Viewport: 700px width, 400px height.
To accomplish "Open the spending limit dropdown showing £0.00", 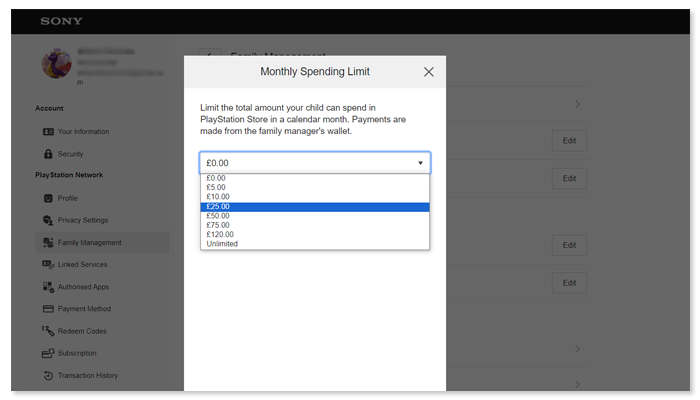I will click(x=315, y=163).
